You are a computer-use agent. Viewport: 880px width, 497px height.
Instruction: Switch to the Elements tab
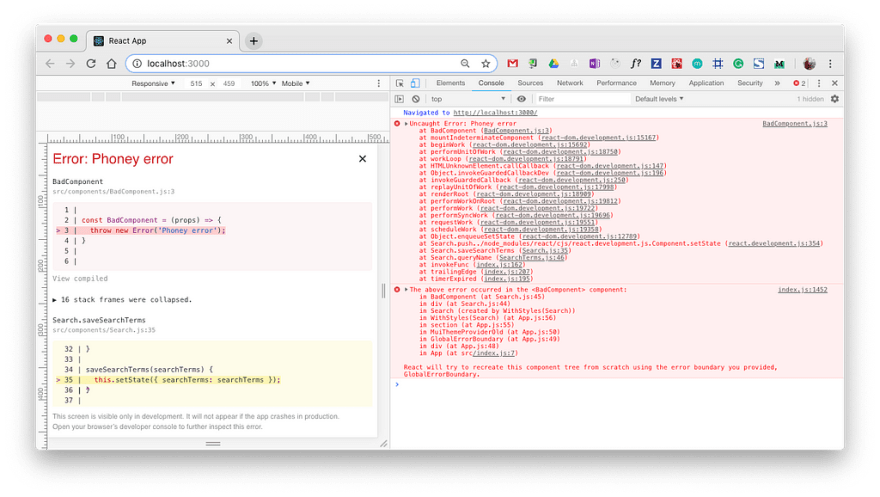click(450, 83)
